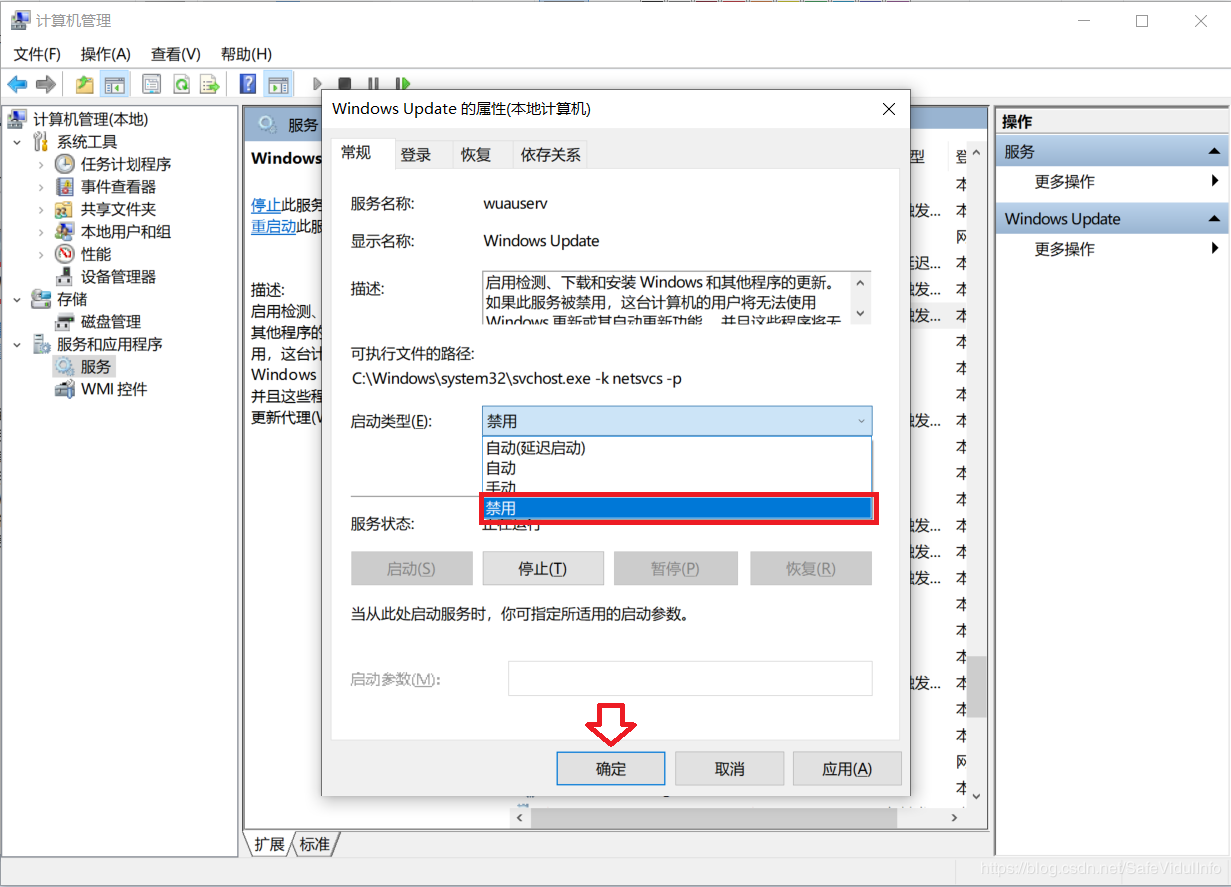Viewport: 1231px width, 887px height.
Task: Collapse the 服务和应用程序 tree node
Action: coord(17,344)
